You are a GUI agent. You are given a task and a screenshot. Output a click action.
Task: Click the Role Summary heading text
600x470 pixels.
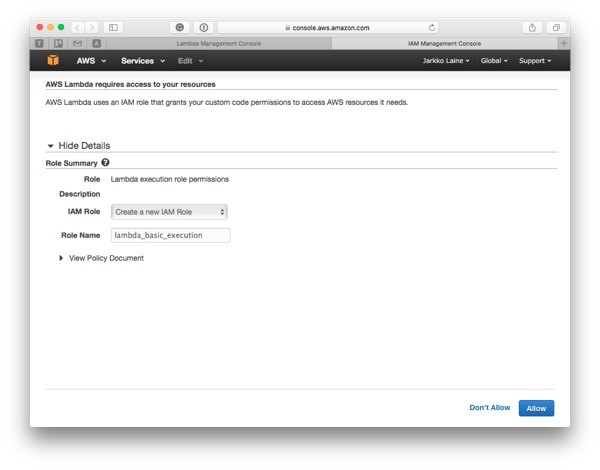tap(71, 163)
